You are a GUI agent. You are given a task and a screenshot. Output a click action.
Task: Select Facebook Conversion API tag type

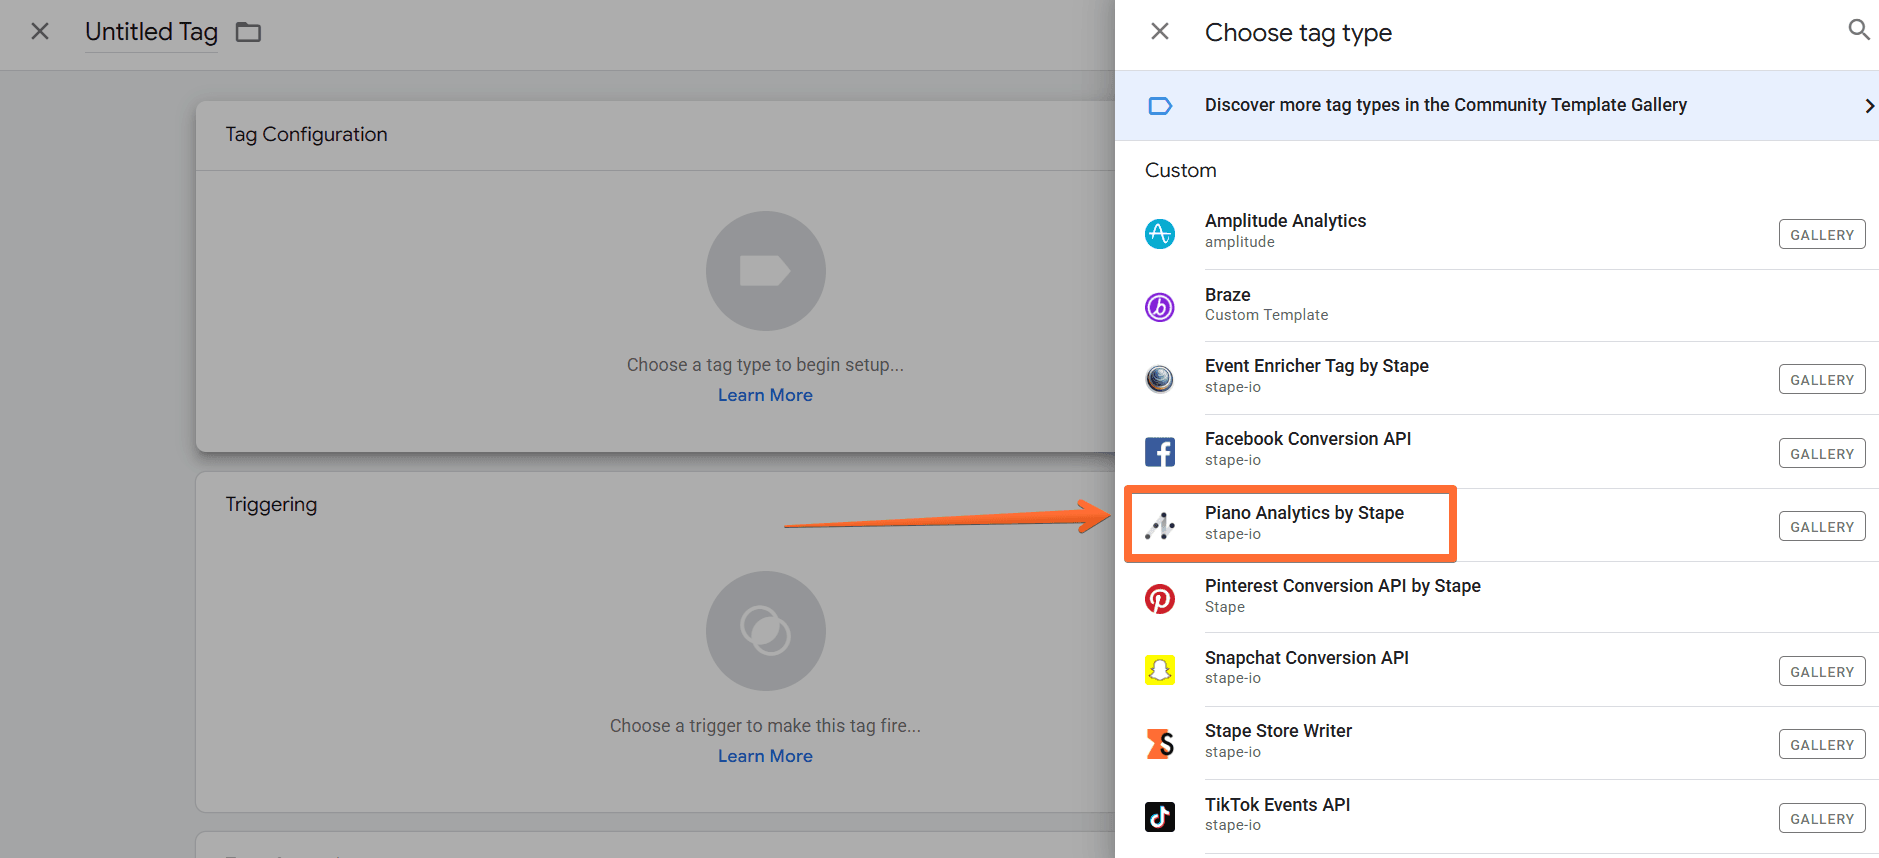tap(1497, 452)
